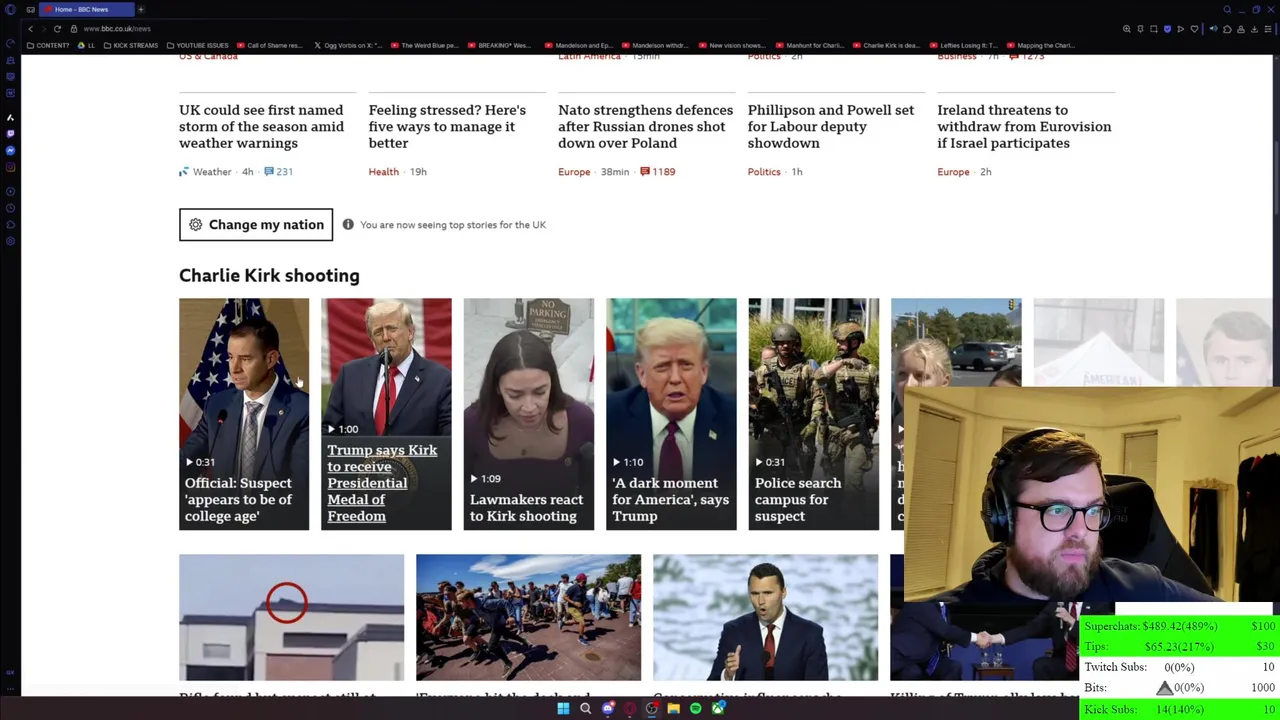
Task: Open the Ogg Vorbis on X bookmark
Action: pos(348,45)
